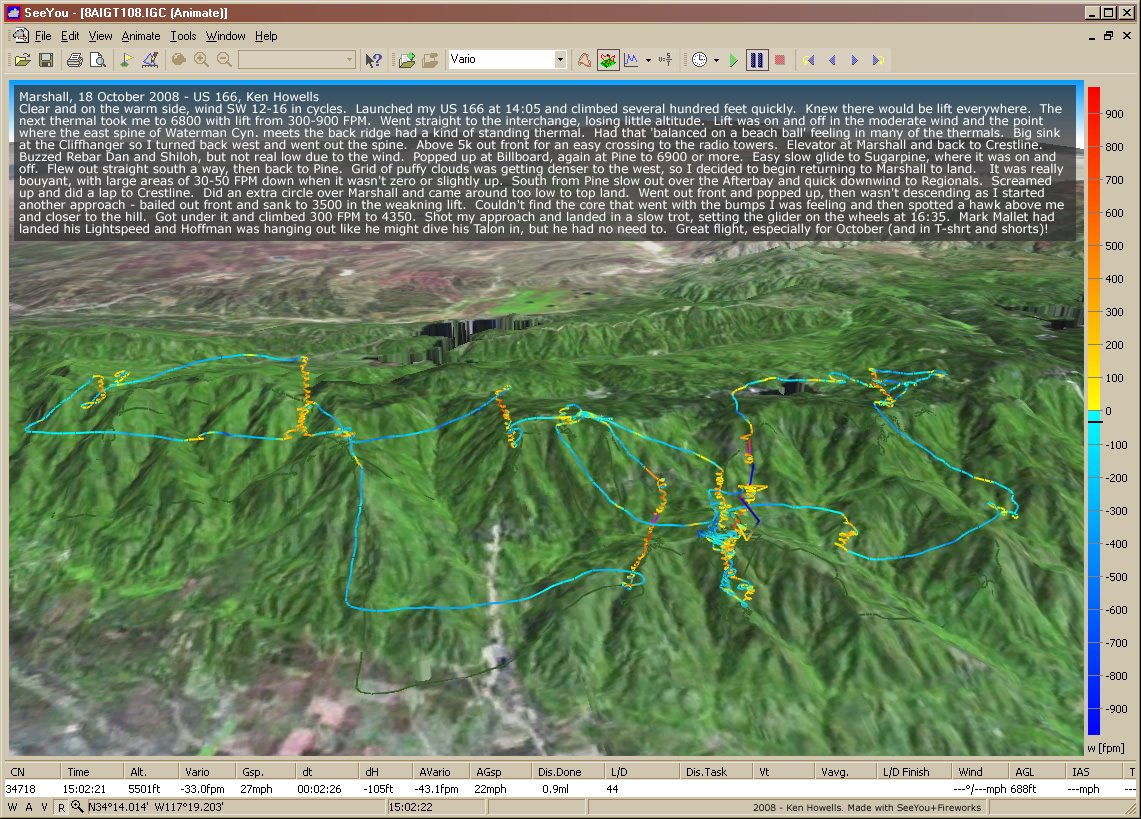This screenshot has width=1141, height=819.
Task: Click the zoom in magnifier icon
Action: [202, 60]
